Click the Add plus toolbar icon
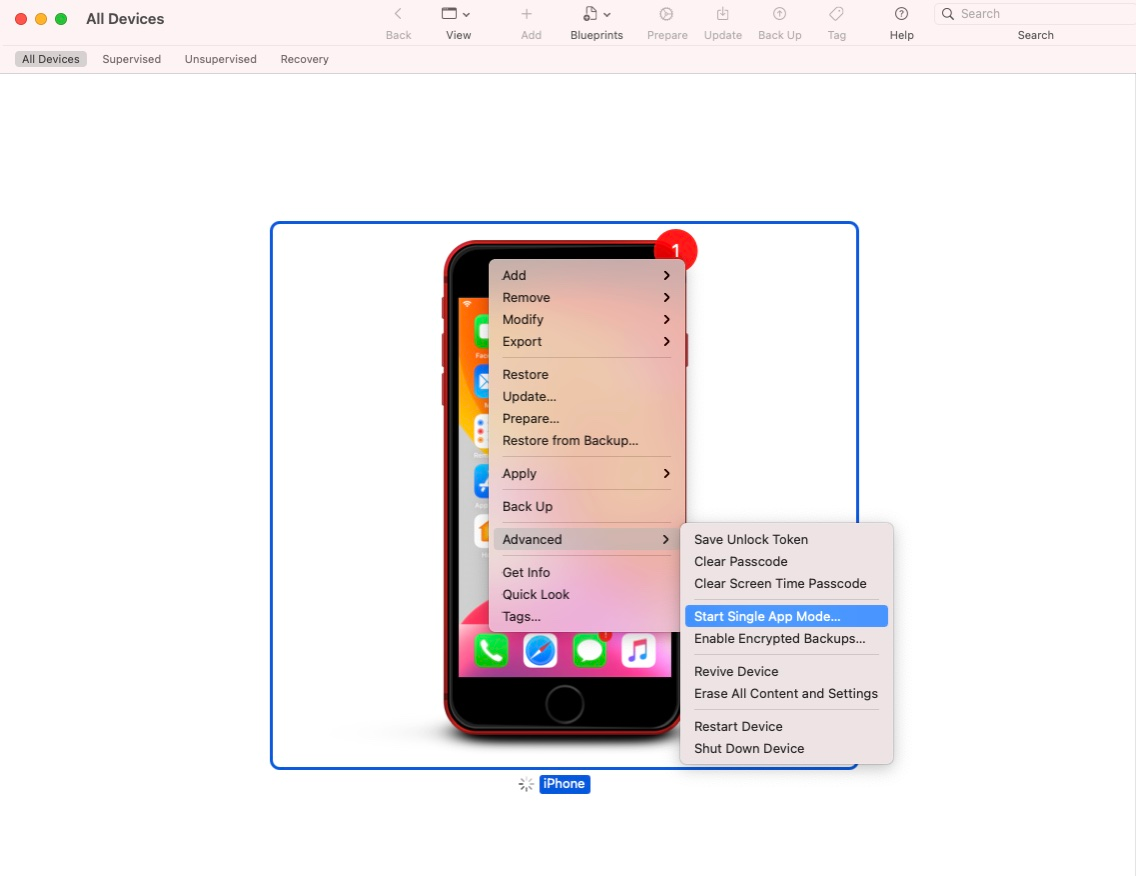Image resolution: width=1136 pixels, height=876 pixels. (x=527, y=14)
